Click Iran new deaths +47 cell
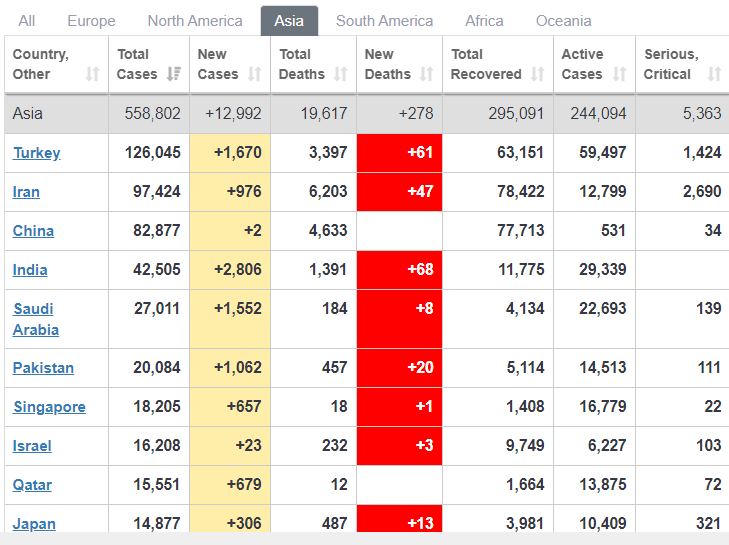 pos(399,192)
